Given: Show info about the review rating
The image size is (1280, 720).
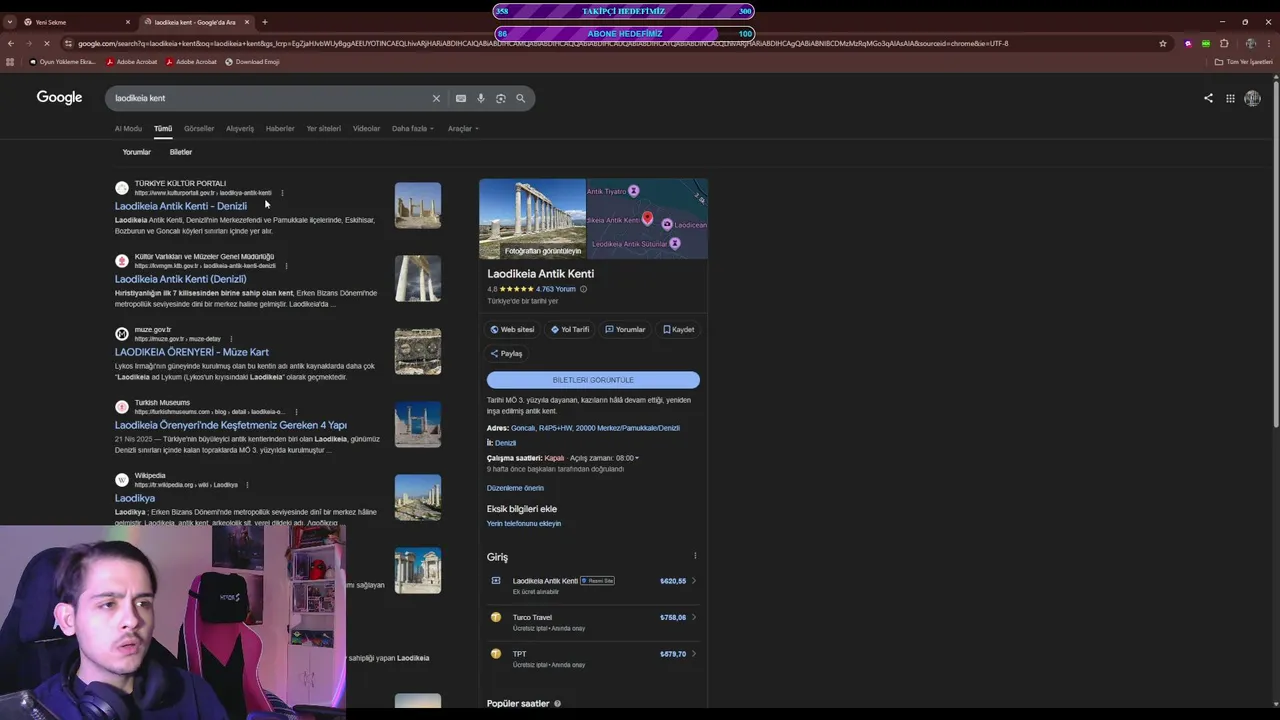Looking at the screenshot, I should coord(584,289).
